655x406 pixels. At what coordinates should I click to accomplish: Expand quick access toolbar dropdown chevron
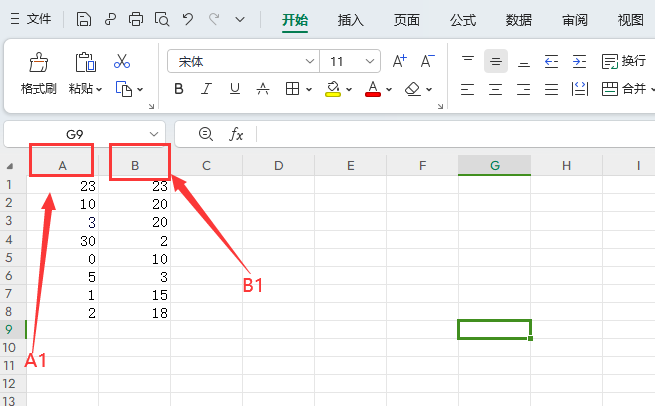[240, 20]
